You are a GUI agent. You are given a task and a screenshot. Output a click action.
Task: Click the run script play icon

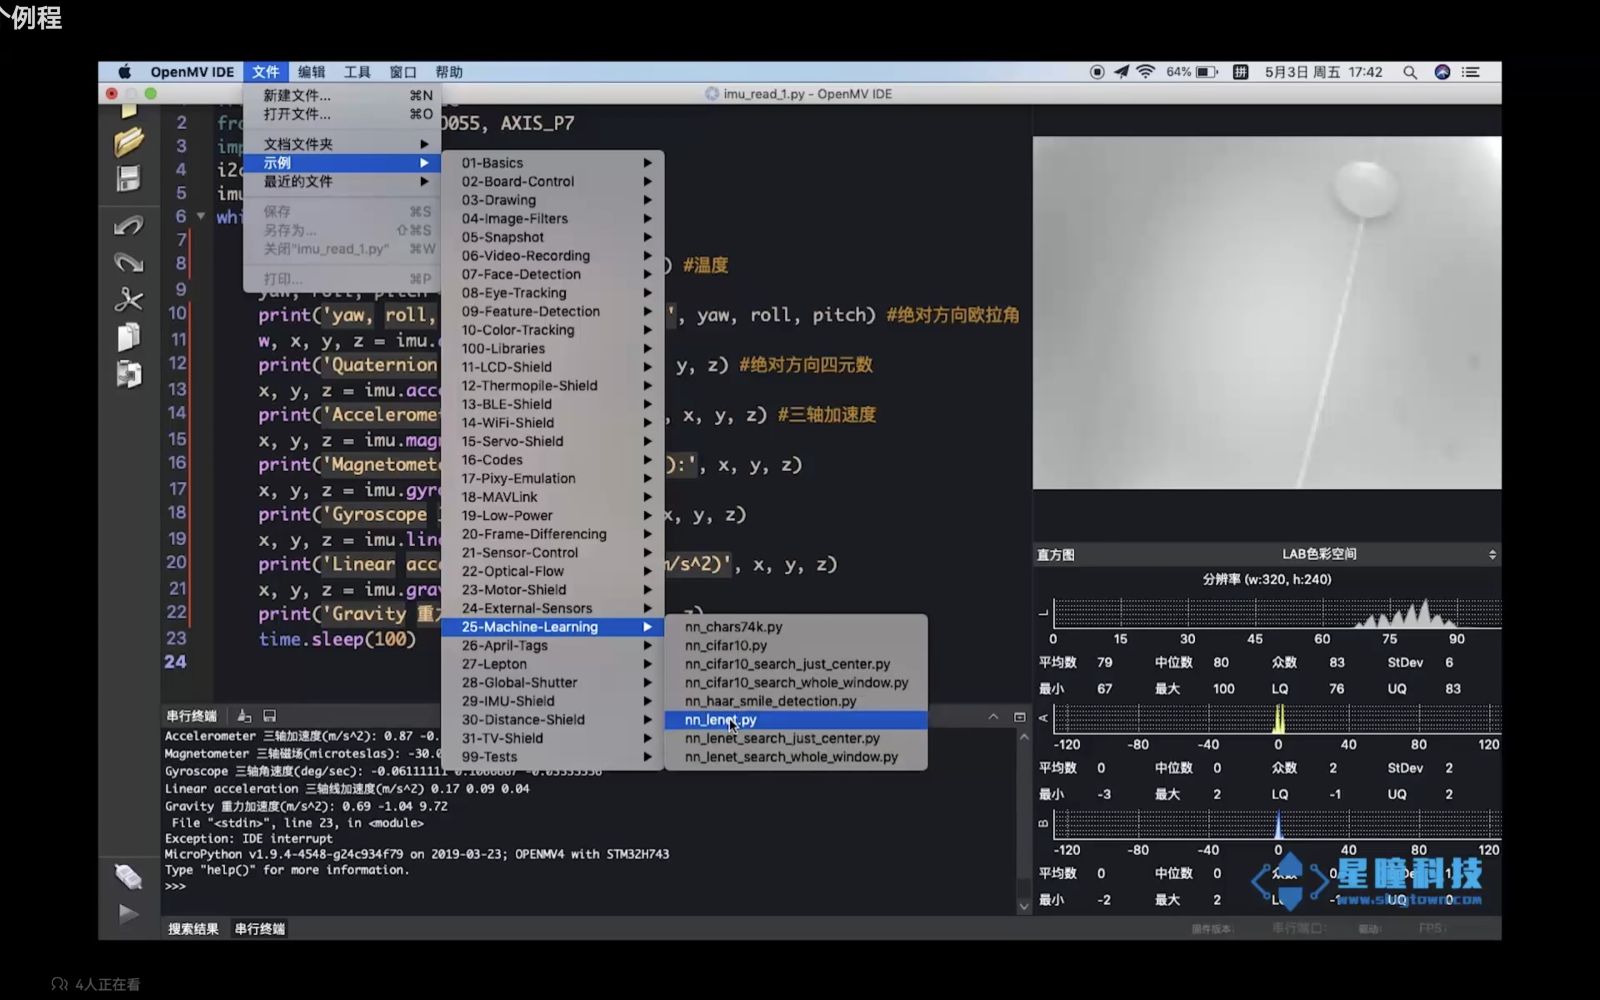(128, 913)
